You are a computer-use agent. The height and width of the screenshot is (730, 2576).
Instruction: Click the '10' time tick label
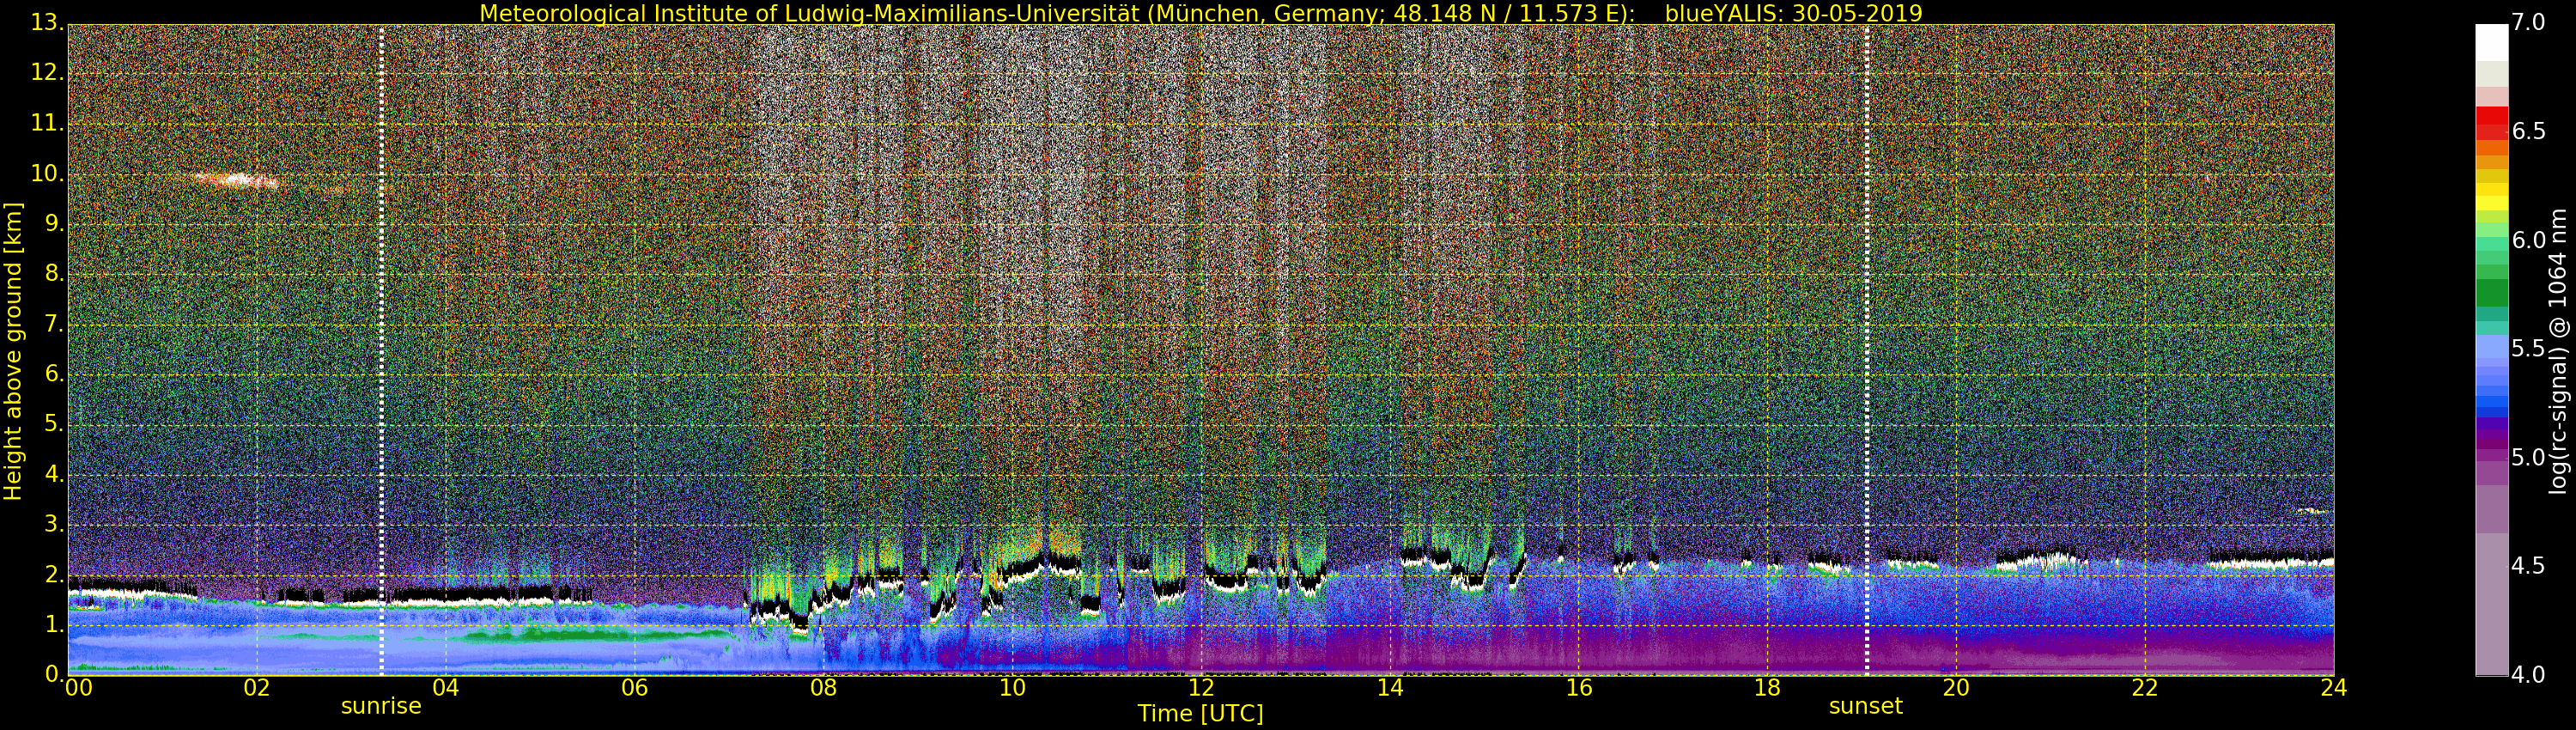pyautogui.click(x=1012, y=688)
